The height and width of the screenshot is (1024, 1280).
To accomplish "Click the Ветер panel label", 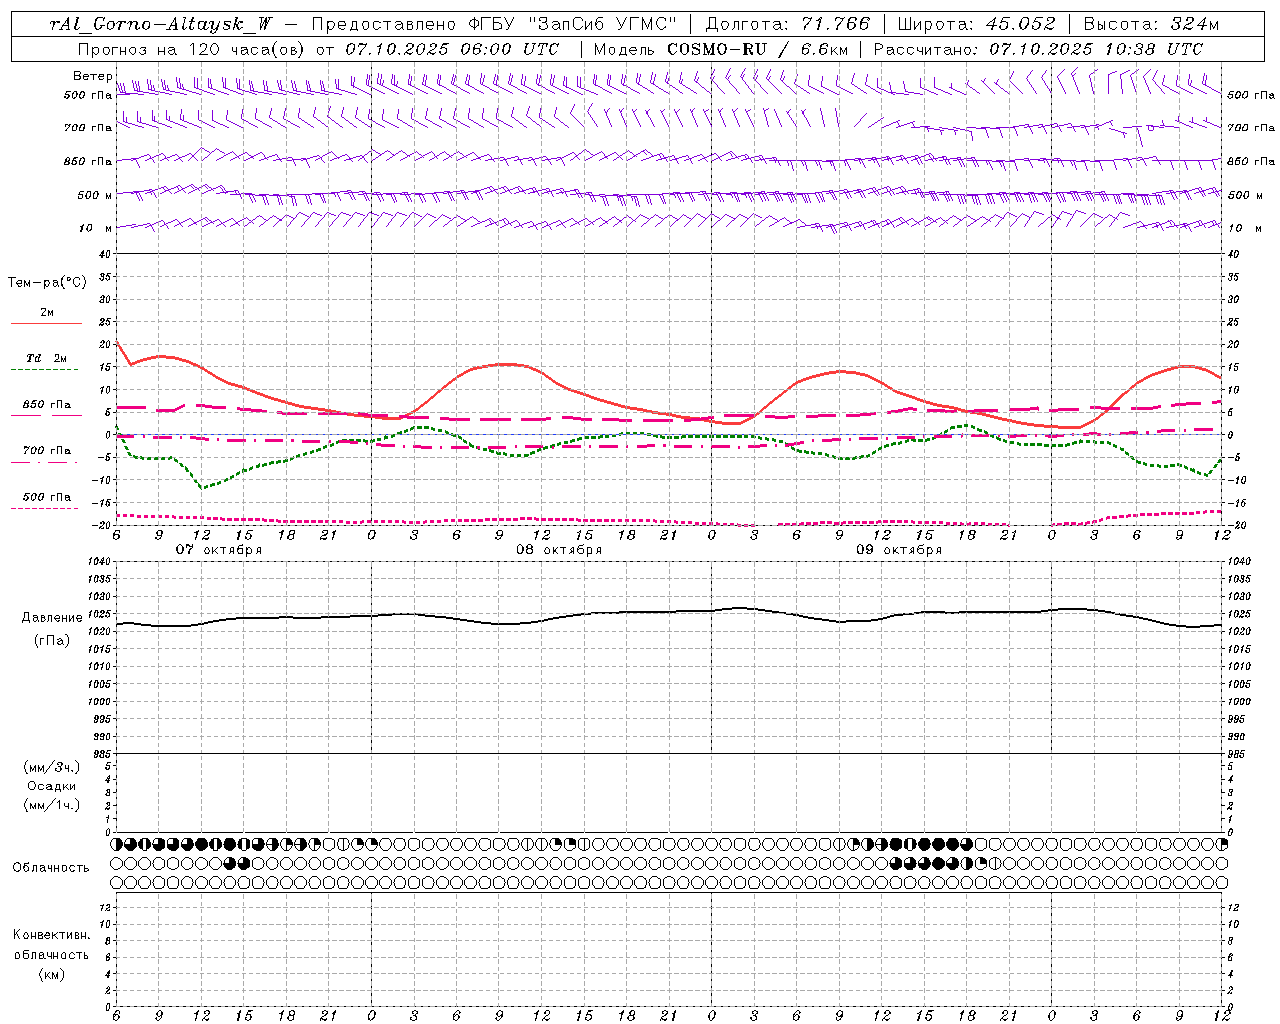I will point(92,76).
